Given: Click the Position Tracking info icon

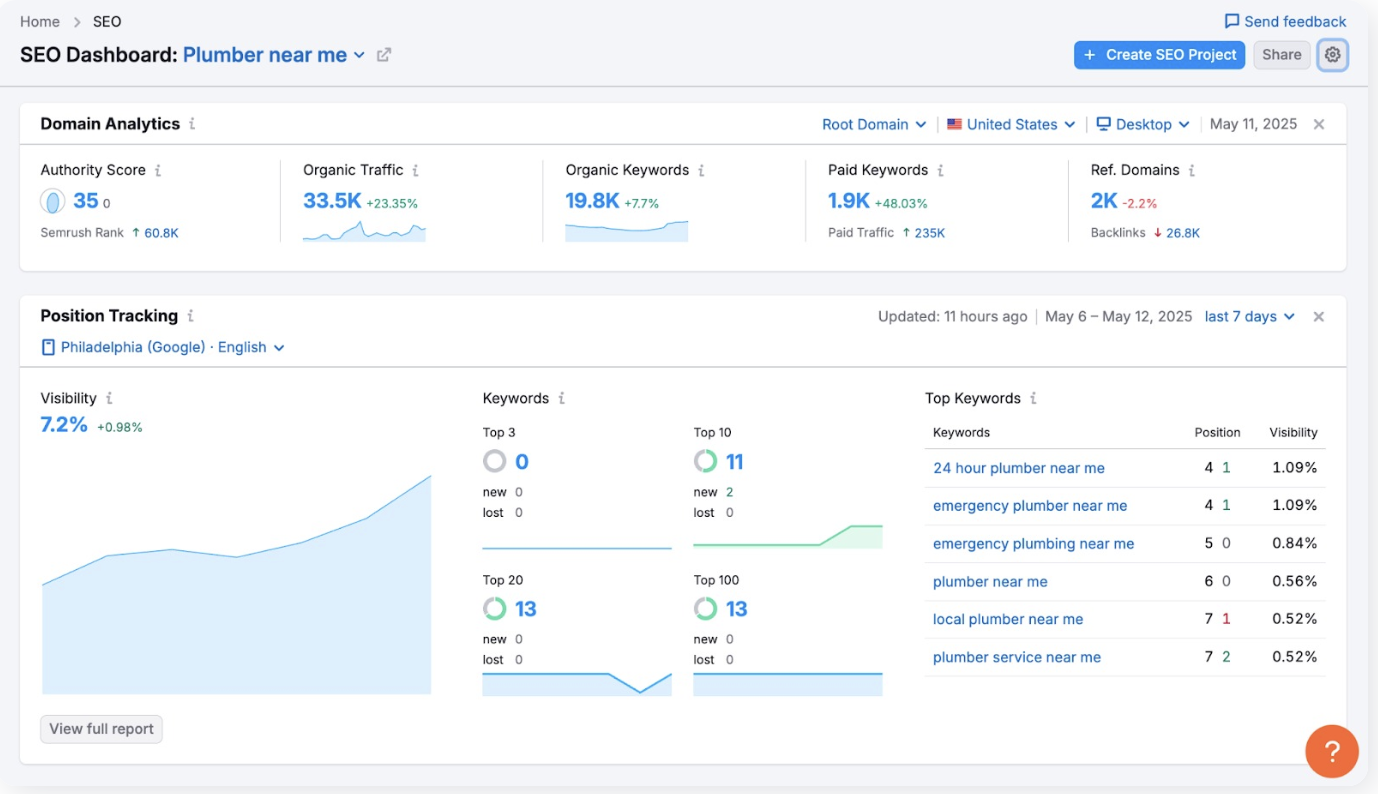Looking at the screenshot, I should point(192,315).
